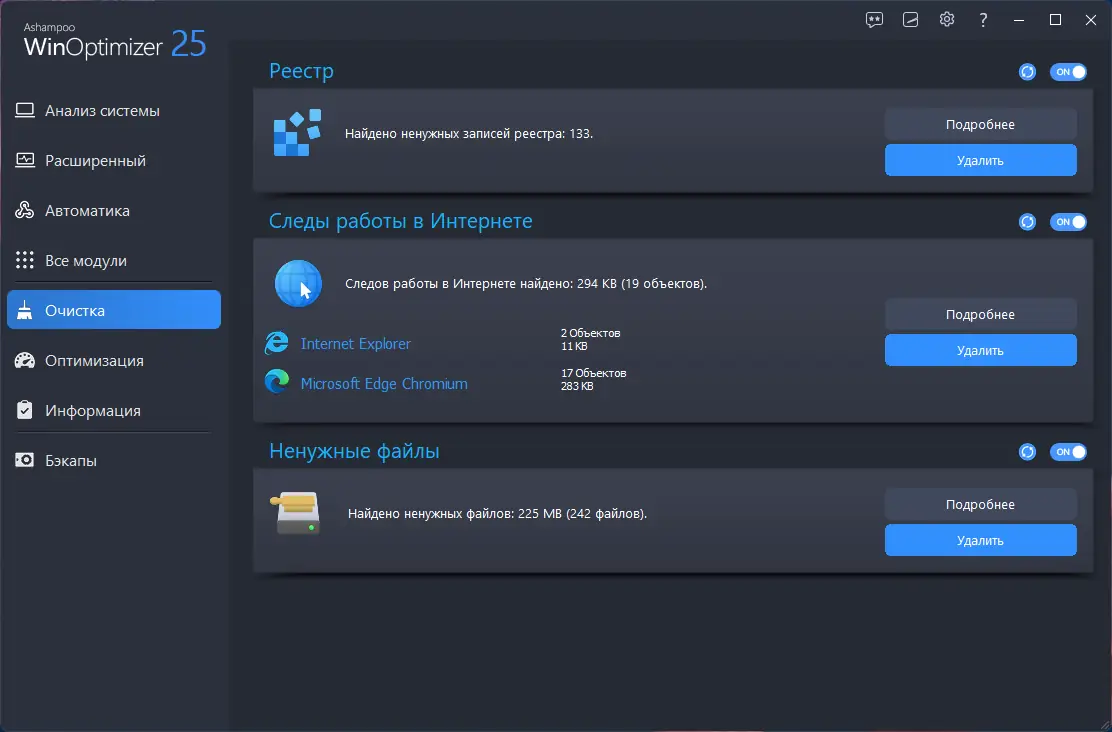Click Удалить in the Реестр panel

(980, 160)
